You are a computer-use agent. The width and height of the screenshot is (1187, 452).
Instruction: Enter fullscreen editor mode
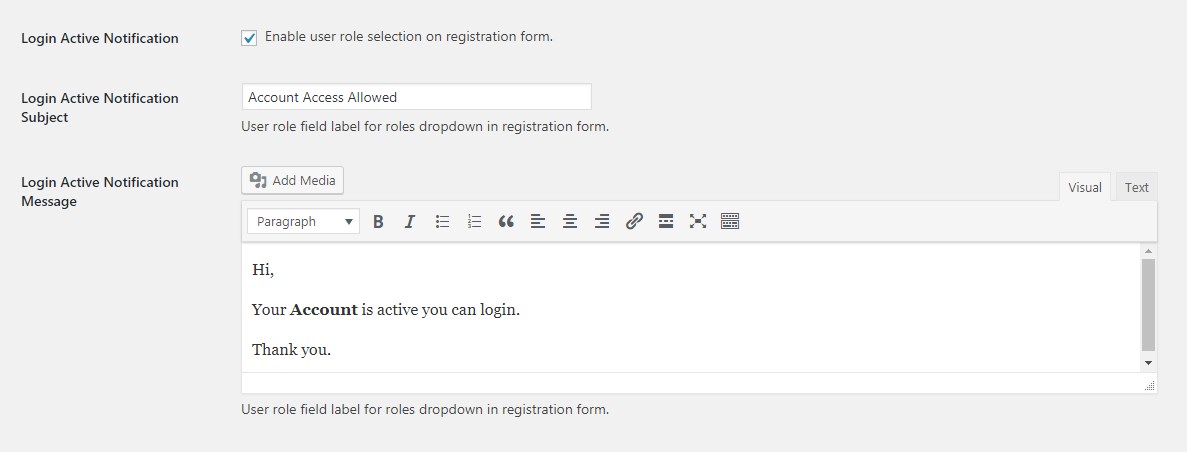698,222
